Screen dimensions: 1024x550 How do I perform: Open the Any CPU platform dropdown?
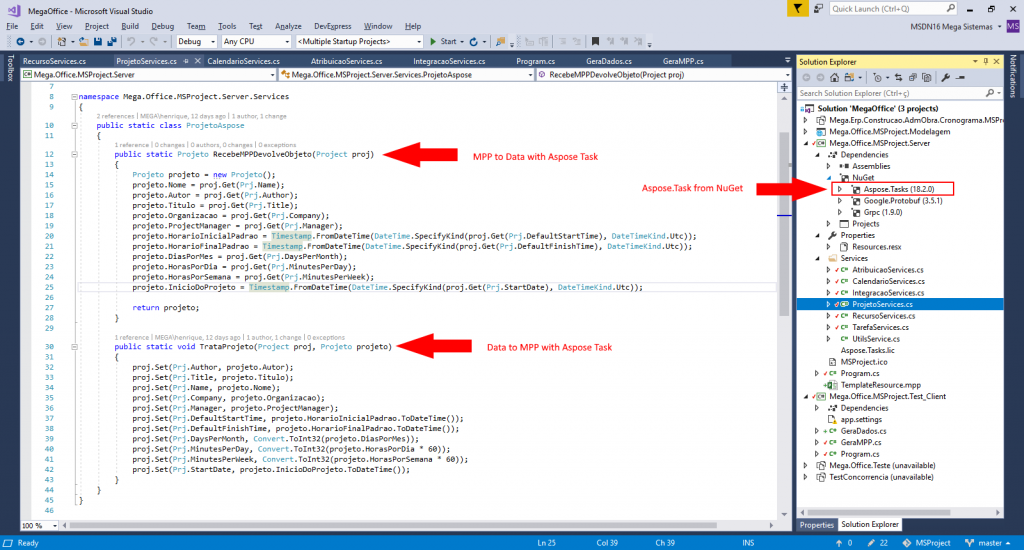tap(255, 42)
